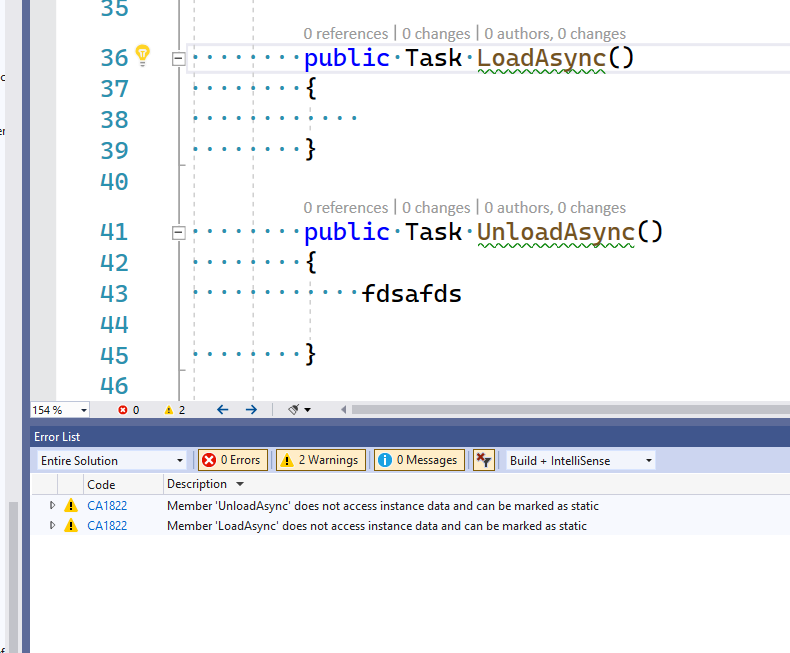Image resolution: width=790 pixels, height=653 pixels.
Task: Open CA1822 link for LoadAsync warning
Action: (107, 526)
